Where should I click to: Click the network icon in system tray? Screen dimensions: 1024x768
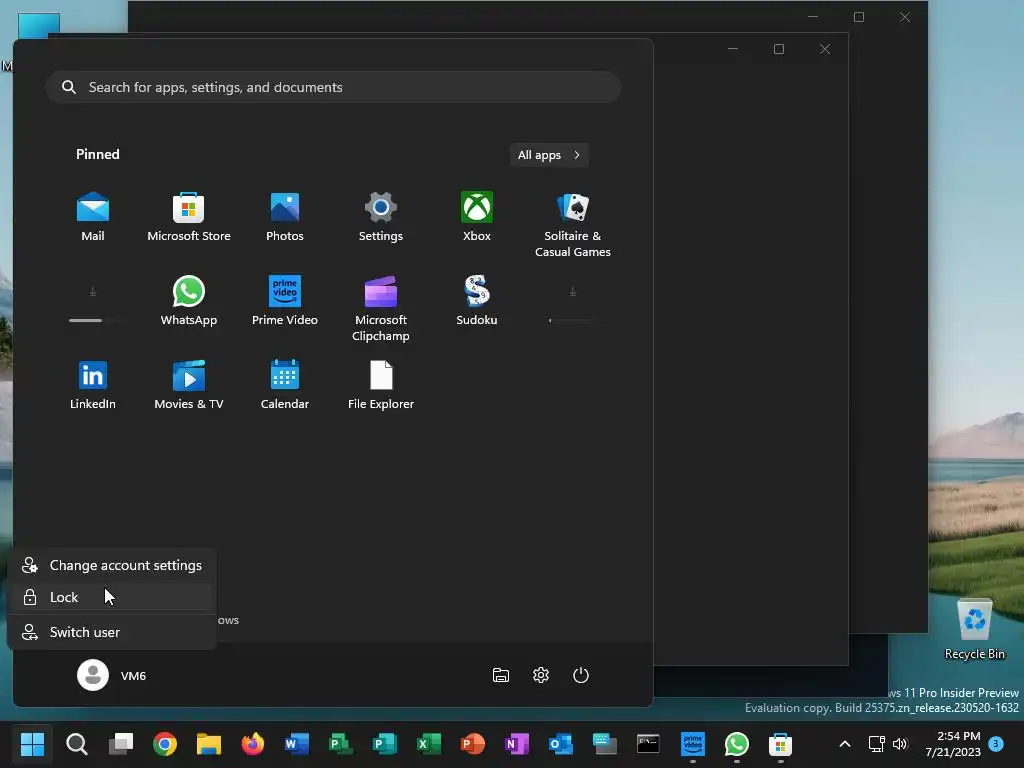pyautogui.click(x=876, y=744)
